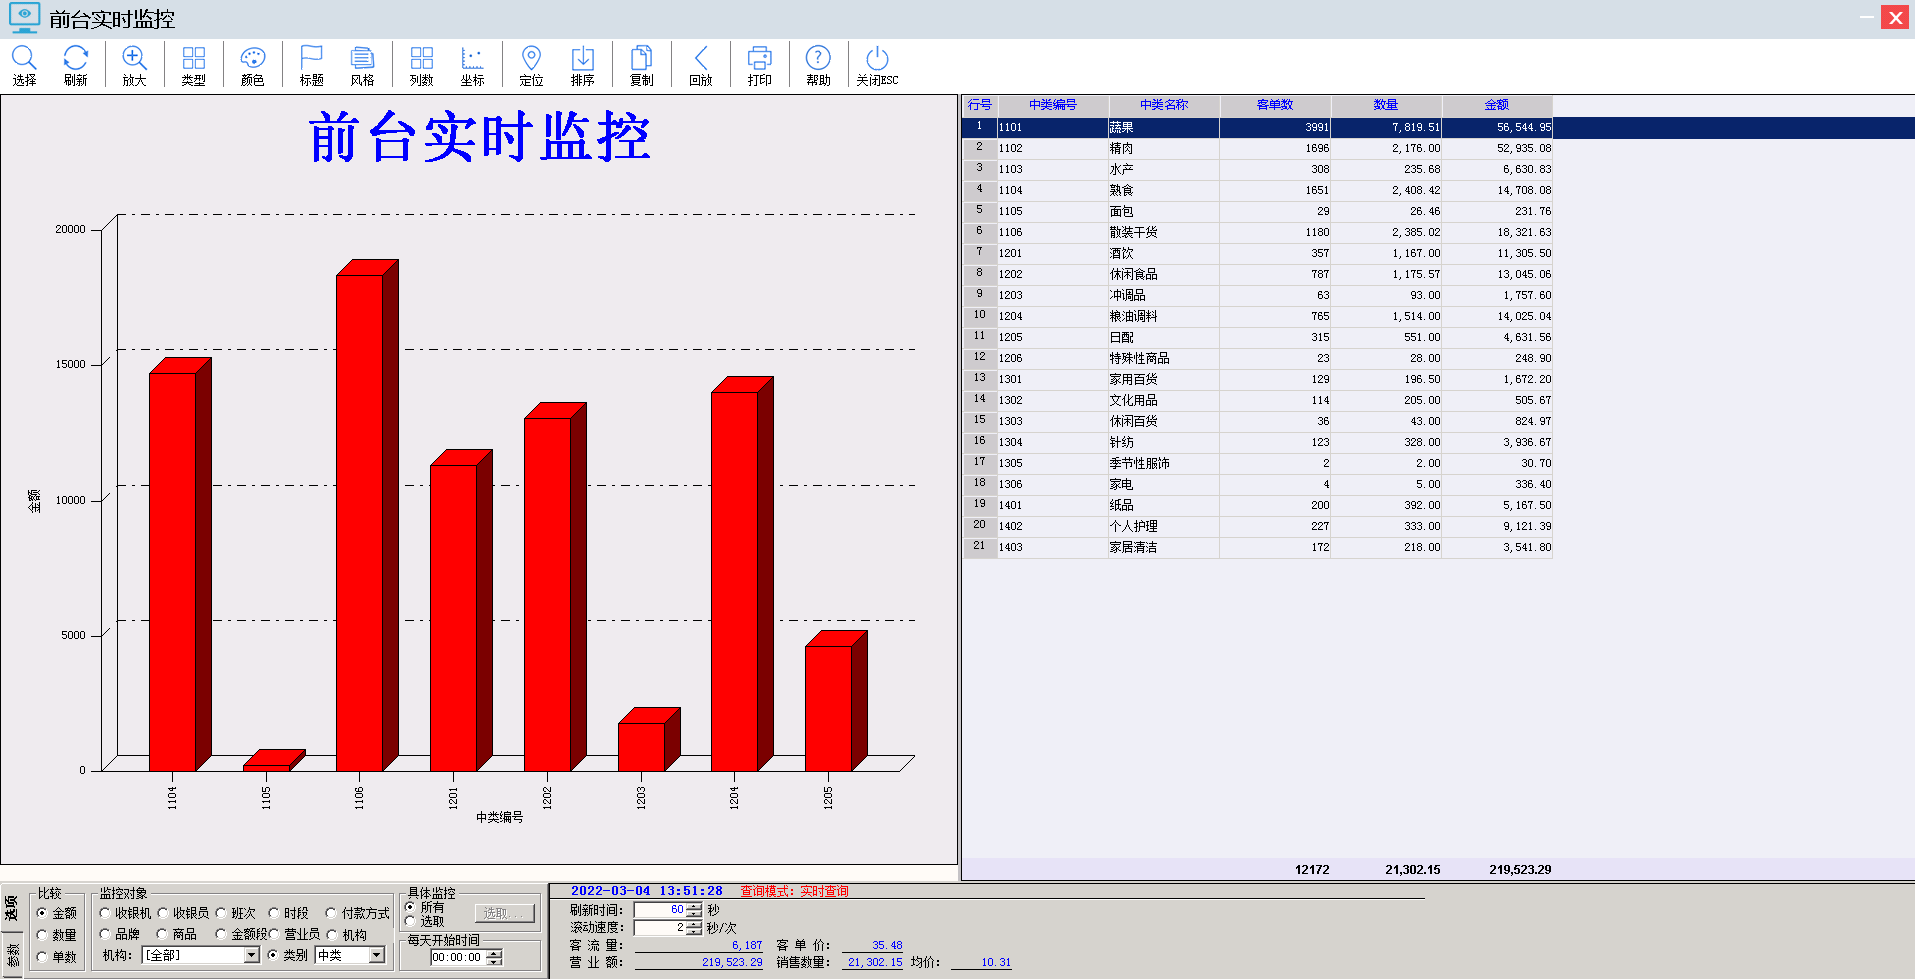The height and width of the screenshot is (979, 1915).
Task: Click the 坐标 axis icon
Action: click(472, 59)
